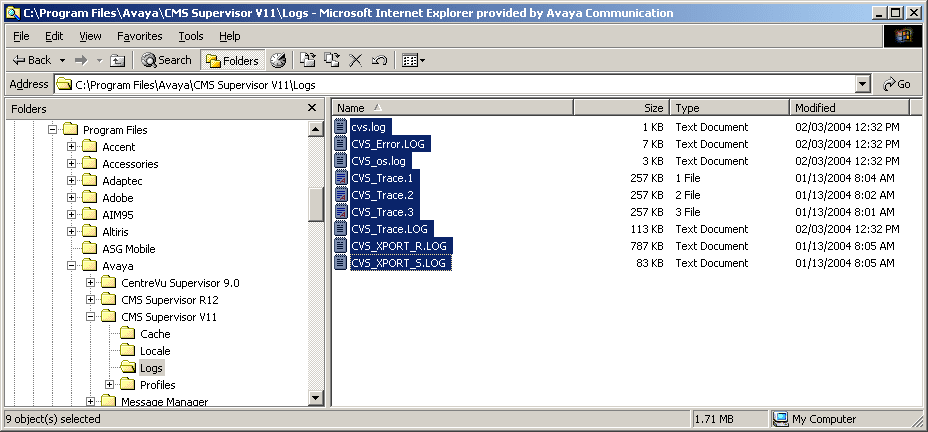This screenshot has width=928, height=432.
Task: Open the Views dropdown button
Action: coord(413,60)
